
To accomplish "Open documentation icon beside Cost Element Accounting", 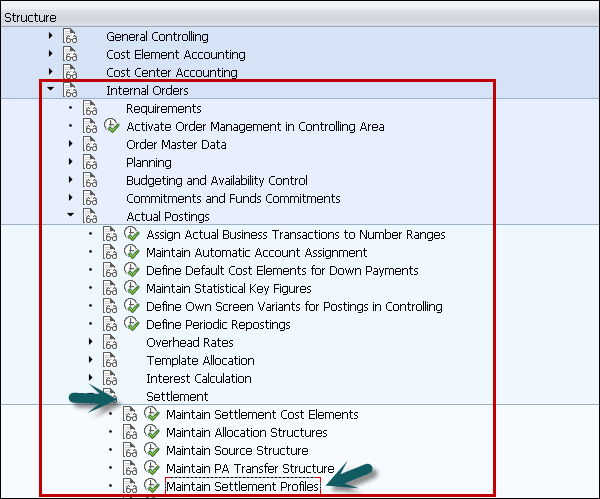I will click(x=72, y=55).
